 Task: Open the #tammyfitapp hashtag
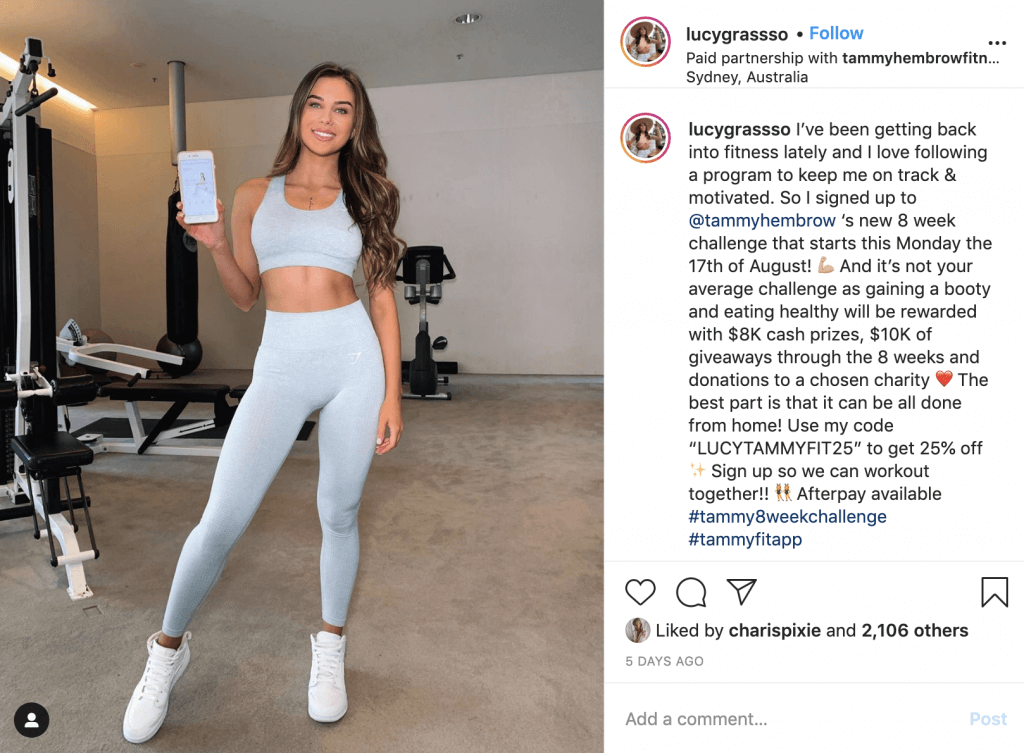point(744,539)
